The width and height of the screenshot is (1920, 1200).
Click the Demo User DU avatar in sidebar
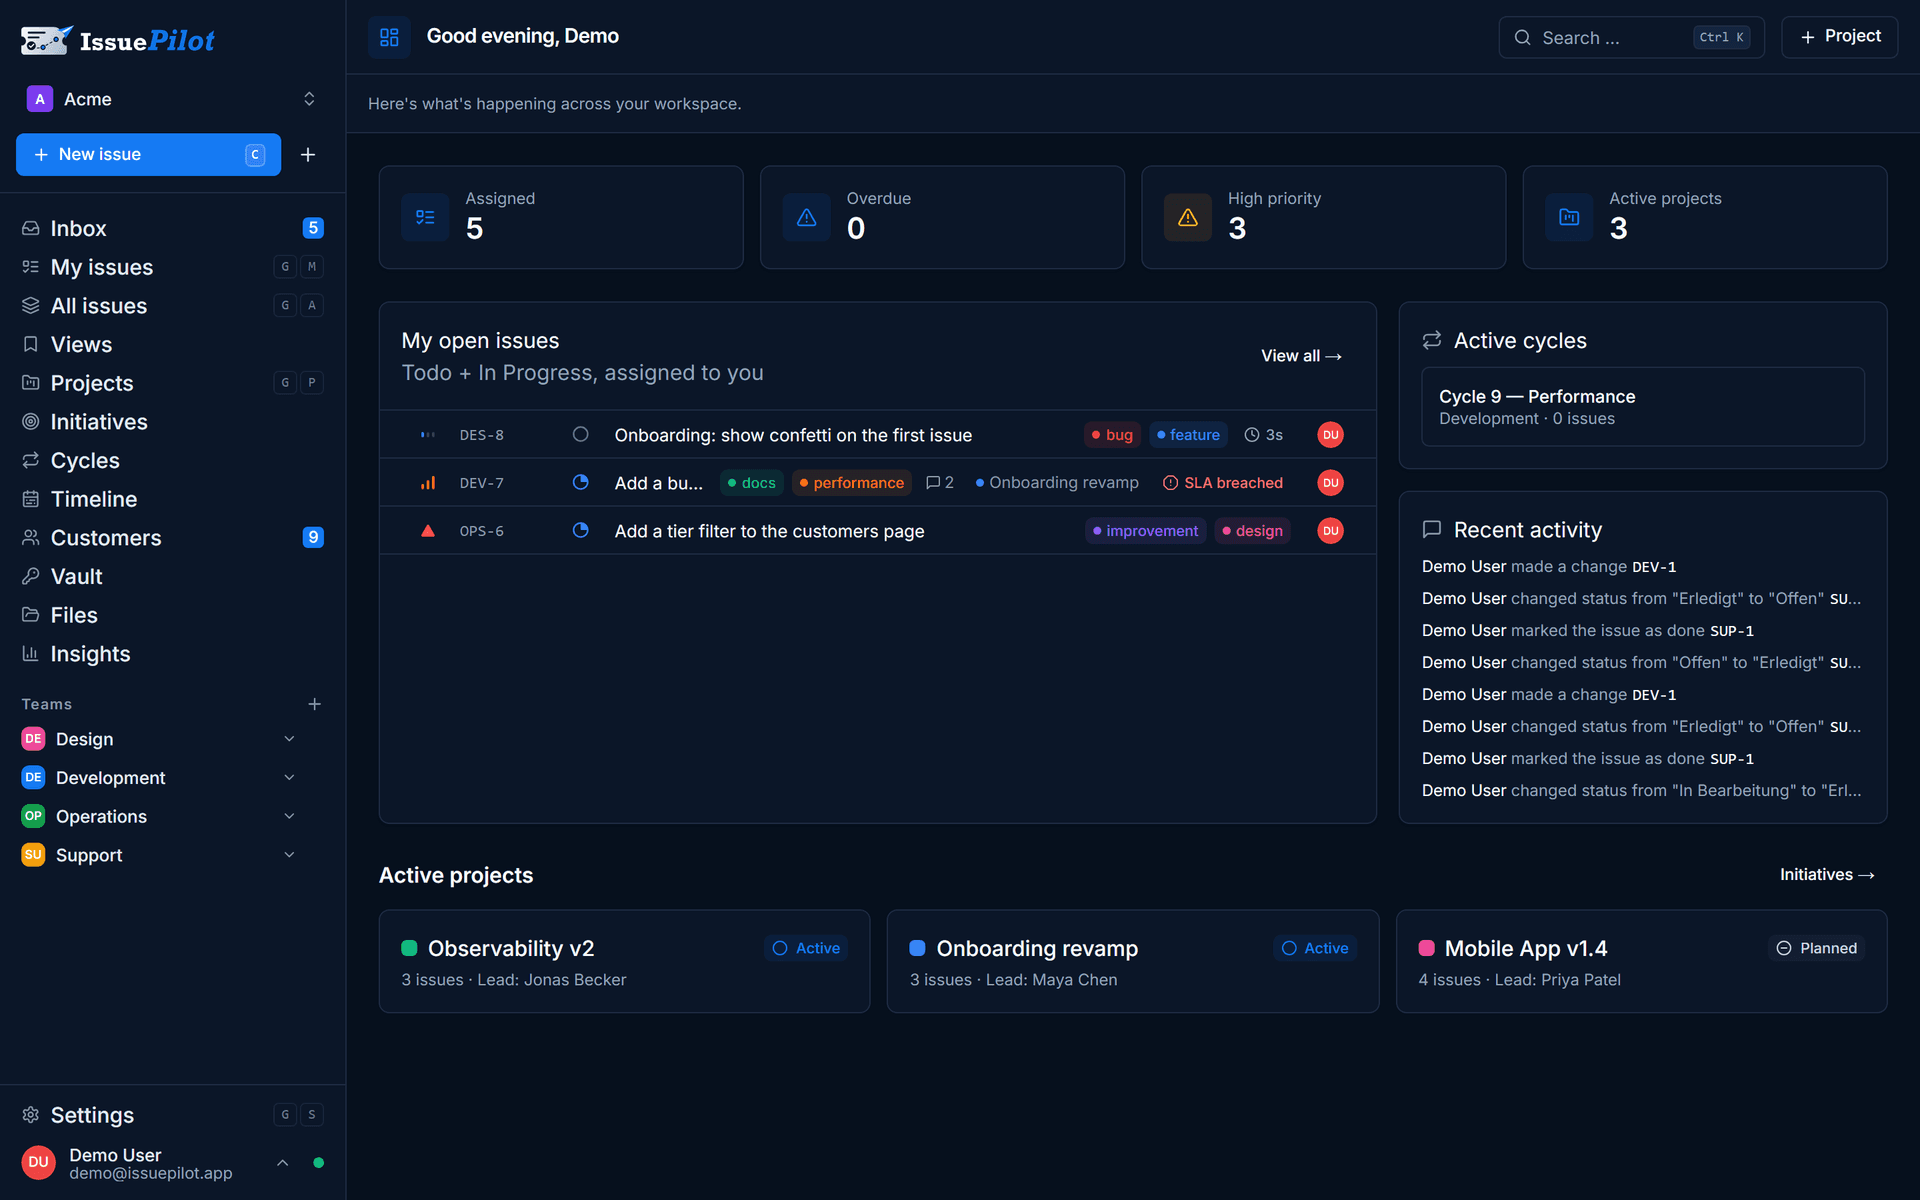point(39,1163)
